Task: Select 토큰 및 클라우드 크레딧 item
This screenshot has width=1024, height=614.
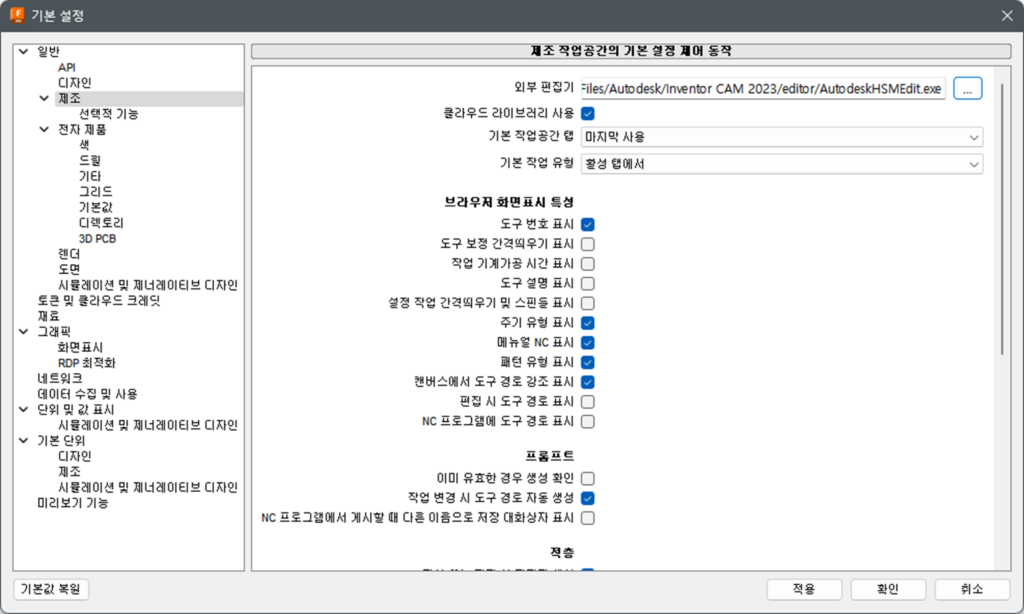Action: click(x=99, y=301)
